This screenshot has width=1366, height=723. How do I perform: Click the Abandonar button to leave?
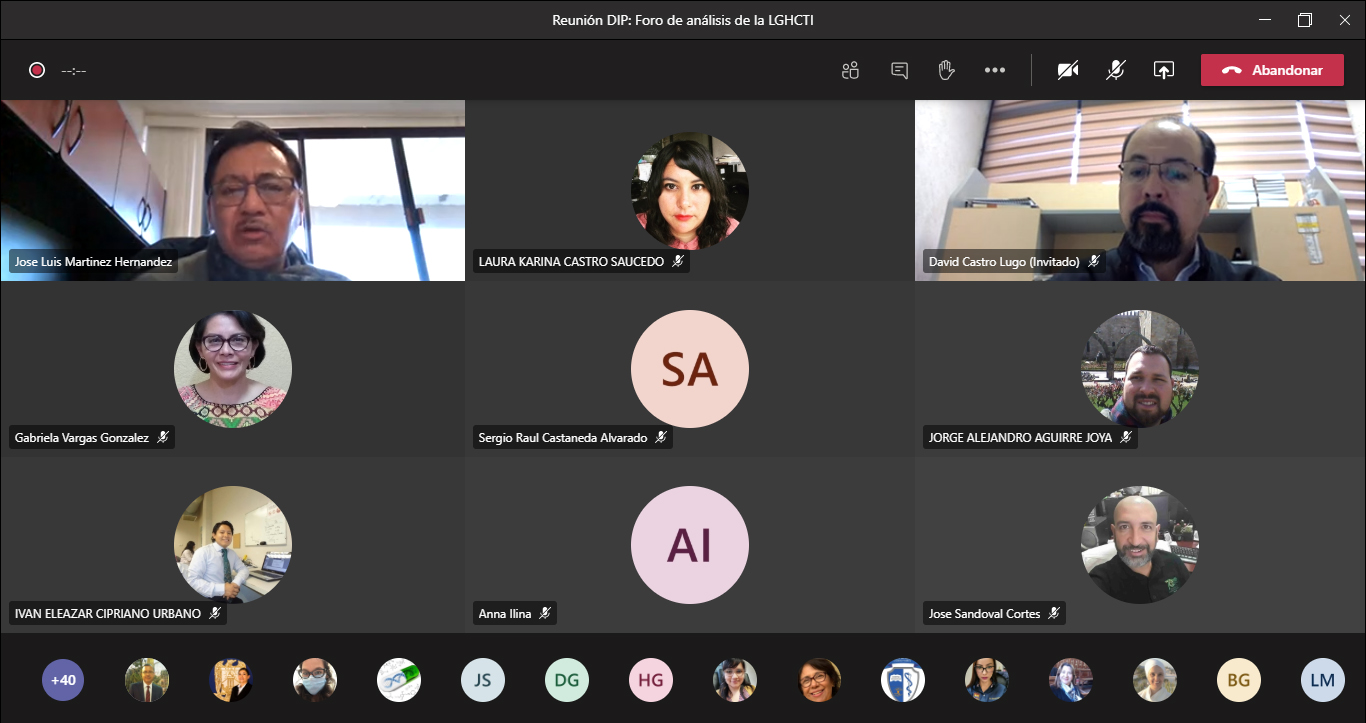pyautogui.click(x=1272, y=70)
